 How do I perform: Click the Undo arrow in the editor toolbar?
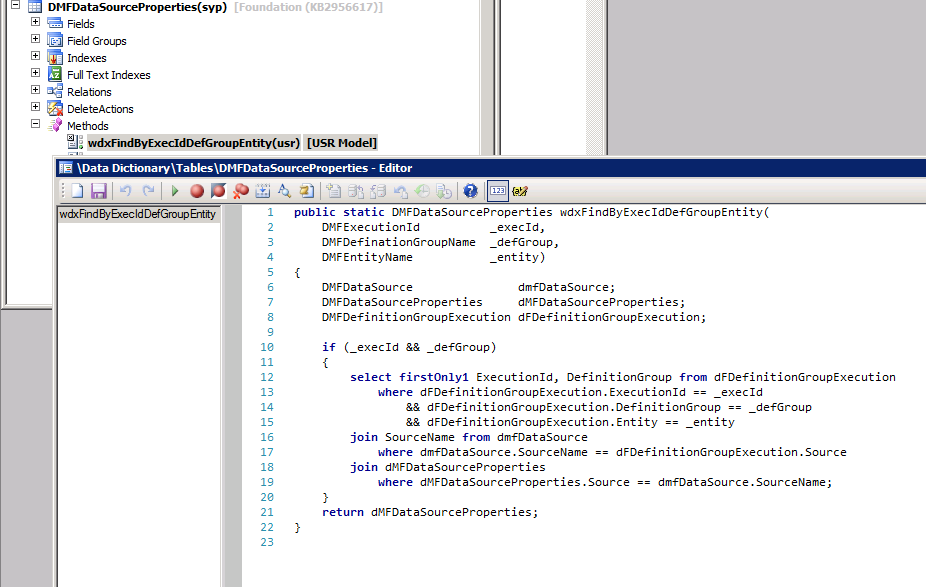(x=126, y=191)
